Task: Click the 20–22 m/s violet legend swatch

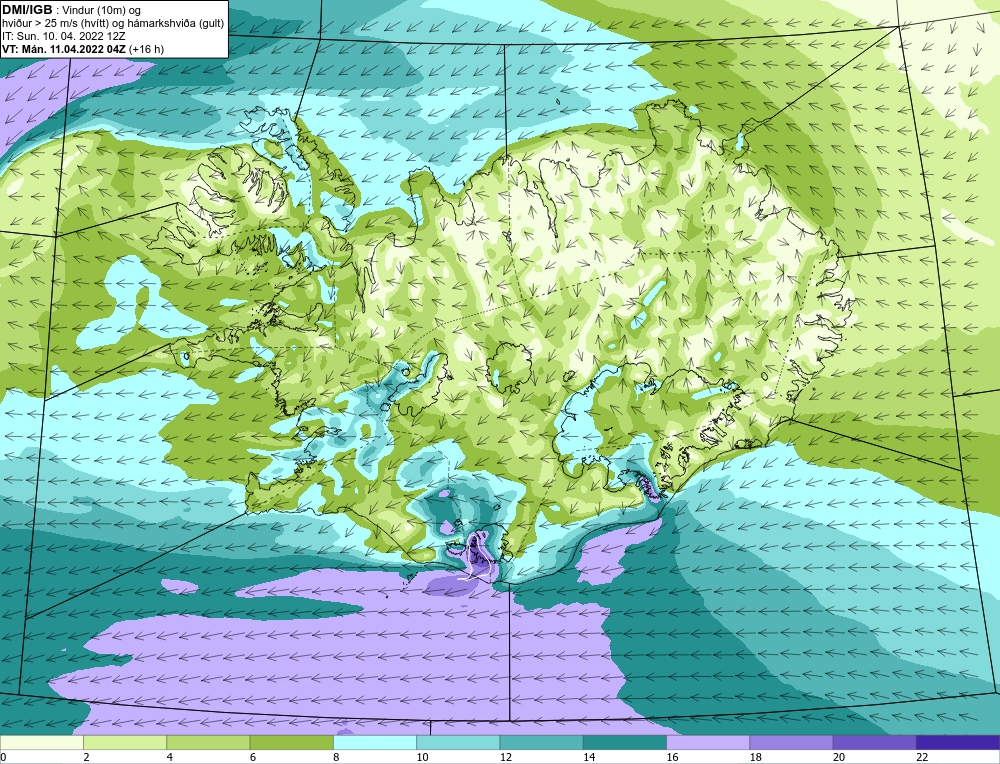Action: pos(874,742)
